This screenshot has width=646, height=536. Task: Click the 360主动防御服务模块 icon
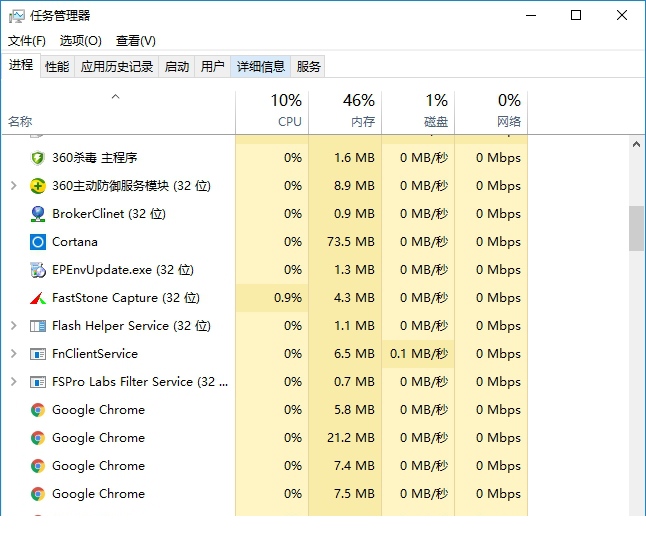37,186
